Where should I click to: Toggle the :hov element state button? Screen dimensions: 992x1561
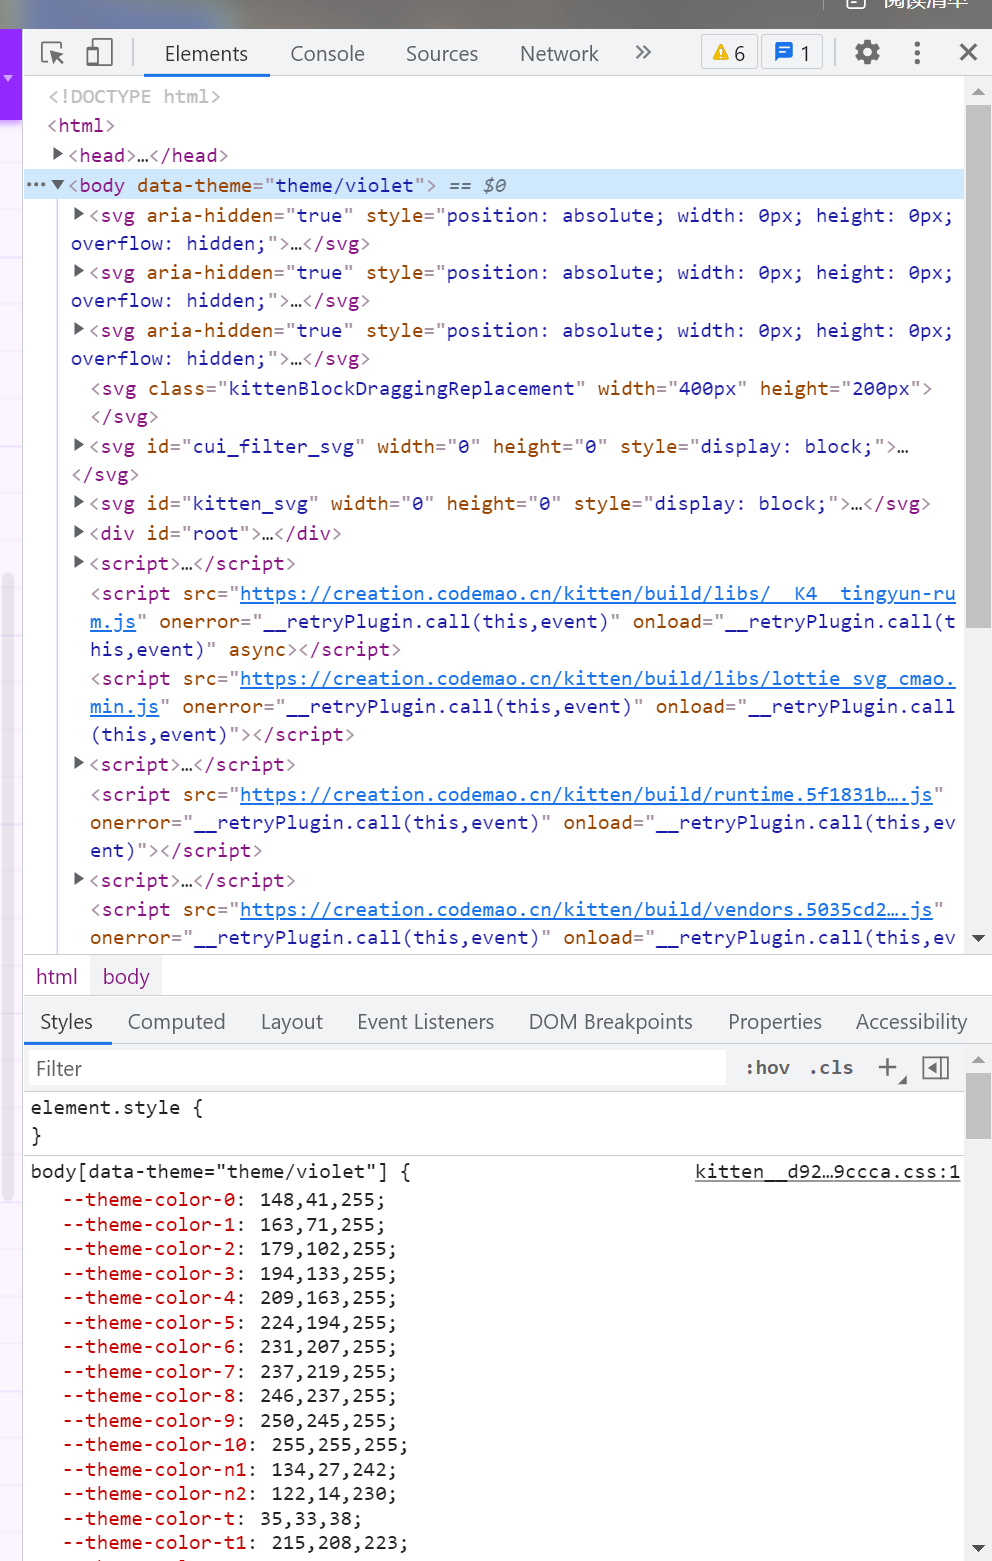(767, 1068)
